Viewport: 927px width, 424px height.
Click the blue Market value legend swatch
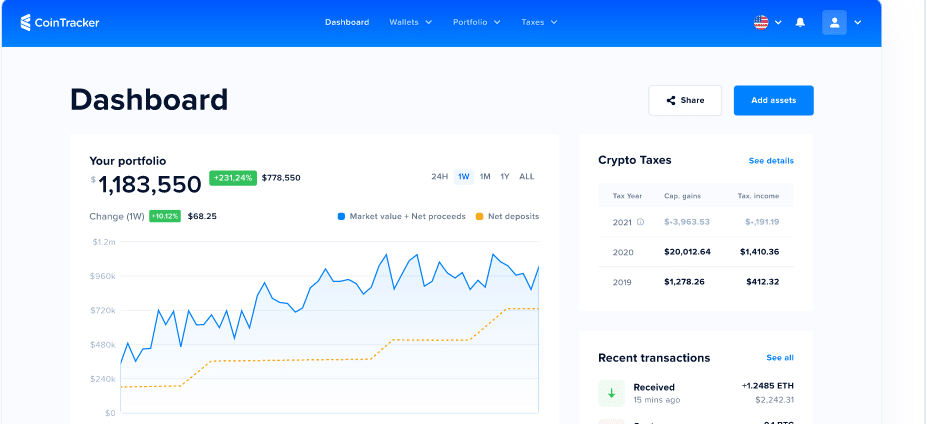pyautogui.click(x=342, y=216)
